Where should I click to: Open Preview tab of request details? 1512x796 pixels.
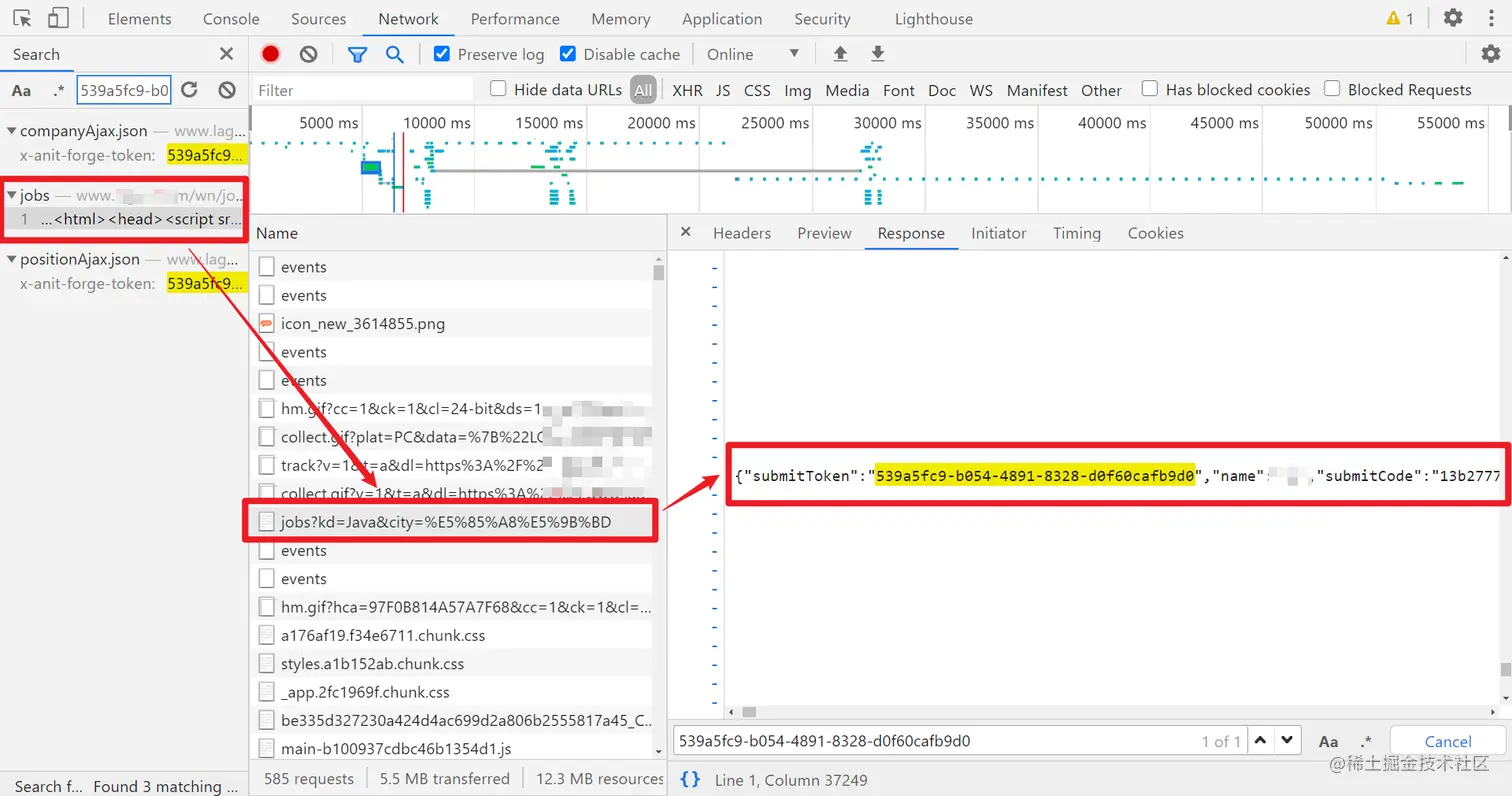pos(824,233)
